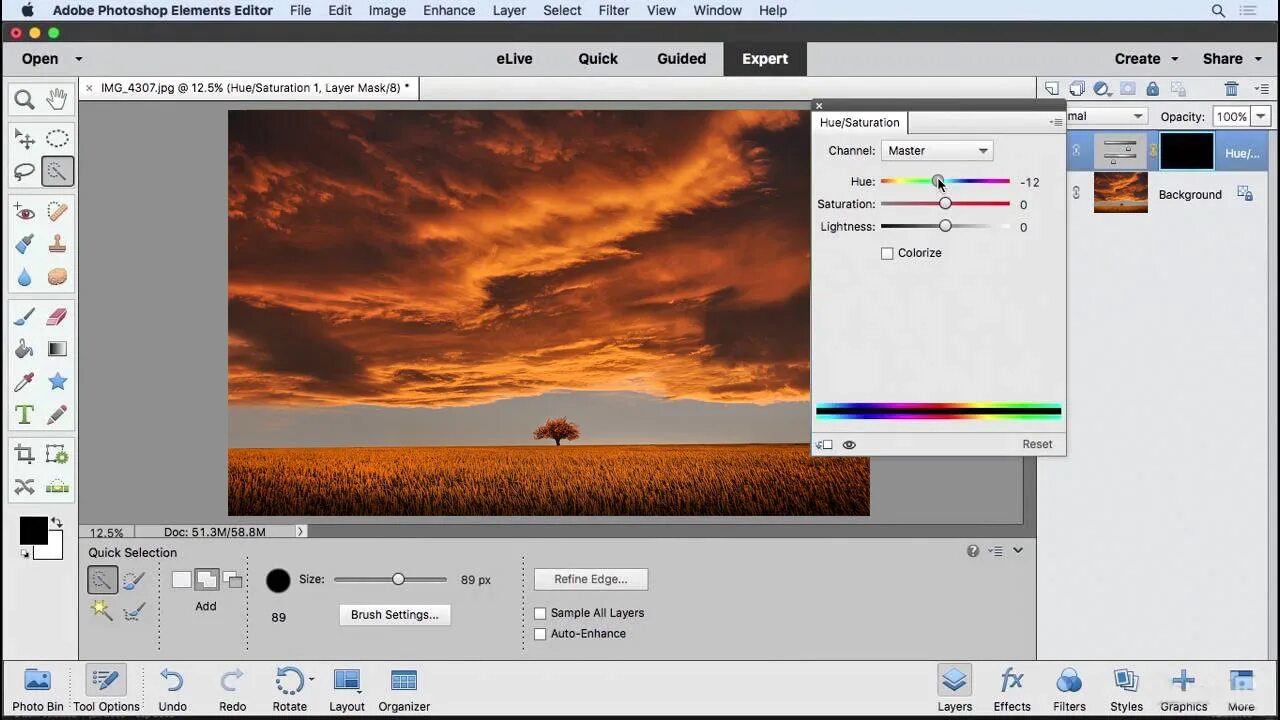This screenshot has width=1280, height=720.
Task: Select the Lasso tool
Action: 25,171
